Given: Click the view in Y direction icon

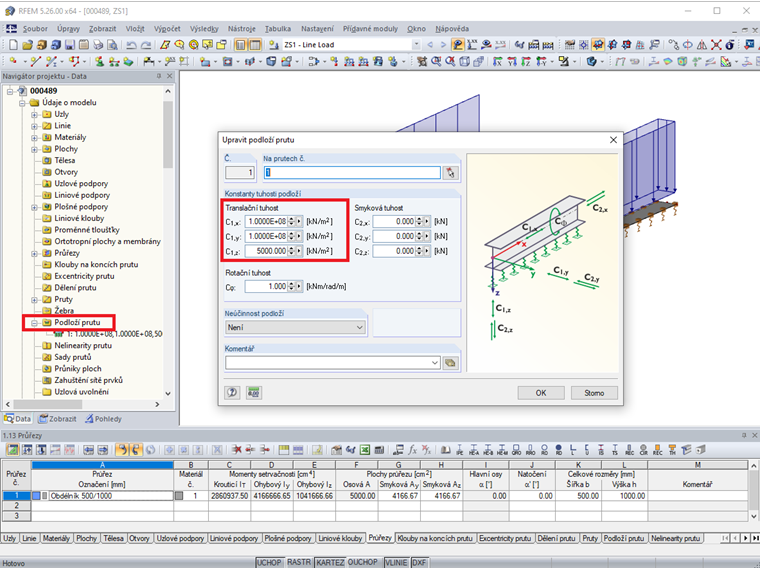Looking at the screenshot, I should click(512, 62).
